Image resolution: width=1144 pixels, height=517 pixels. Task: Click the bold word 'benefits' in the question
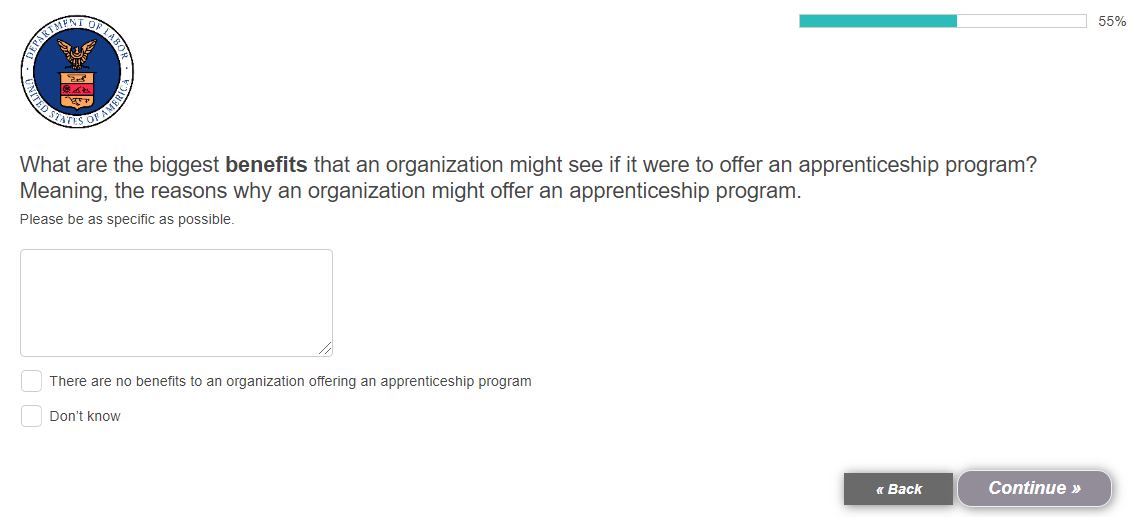(266, 165)
